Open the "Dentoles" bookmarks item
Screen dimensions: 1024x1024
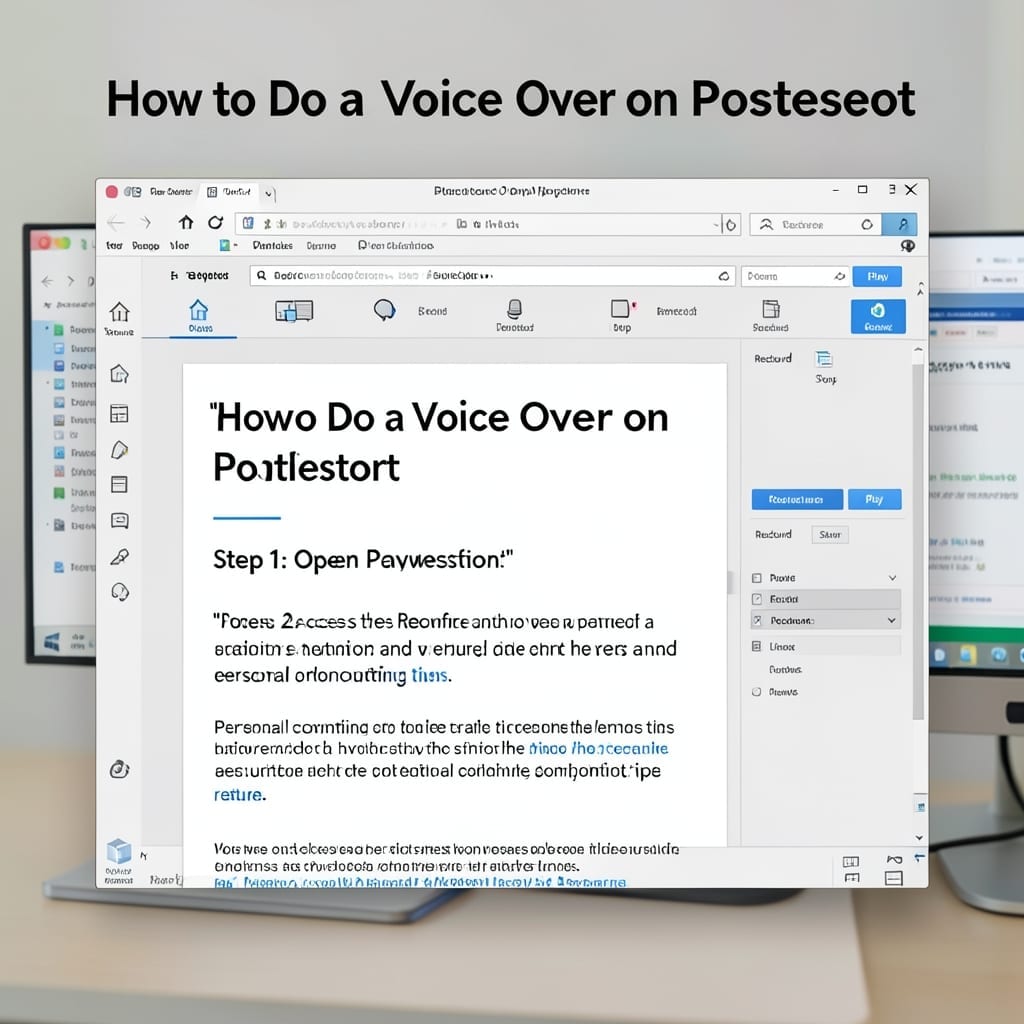pos(272,246)
